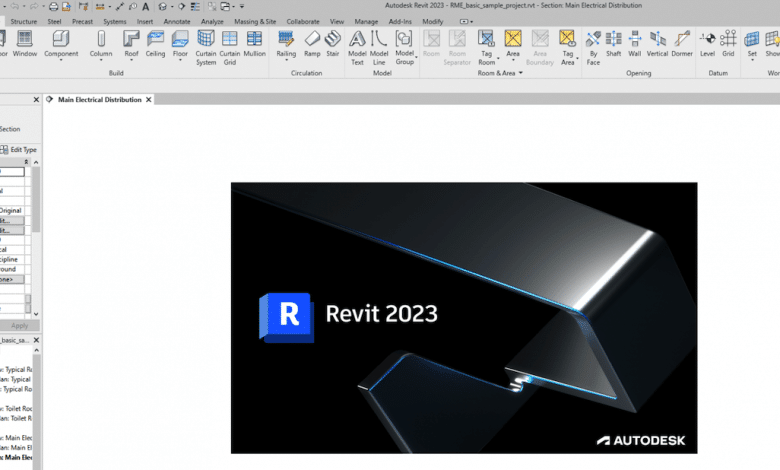Click the Switch Windows icon
The image size is (780, 470).
226,6
